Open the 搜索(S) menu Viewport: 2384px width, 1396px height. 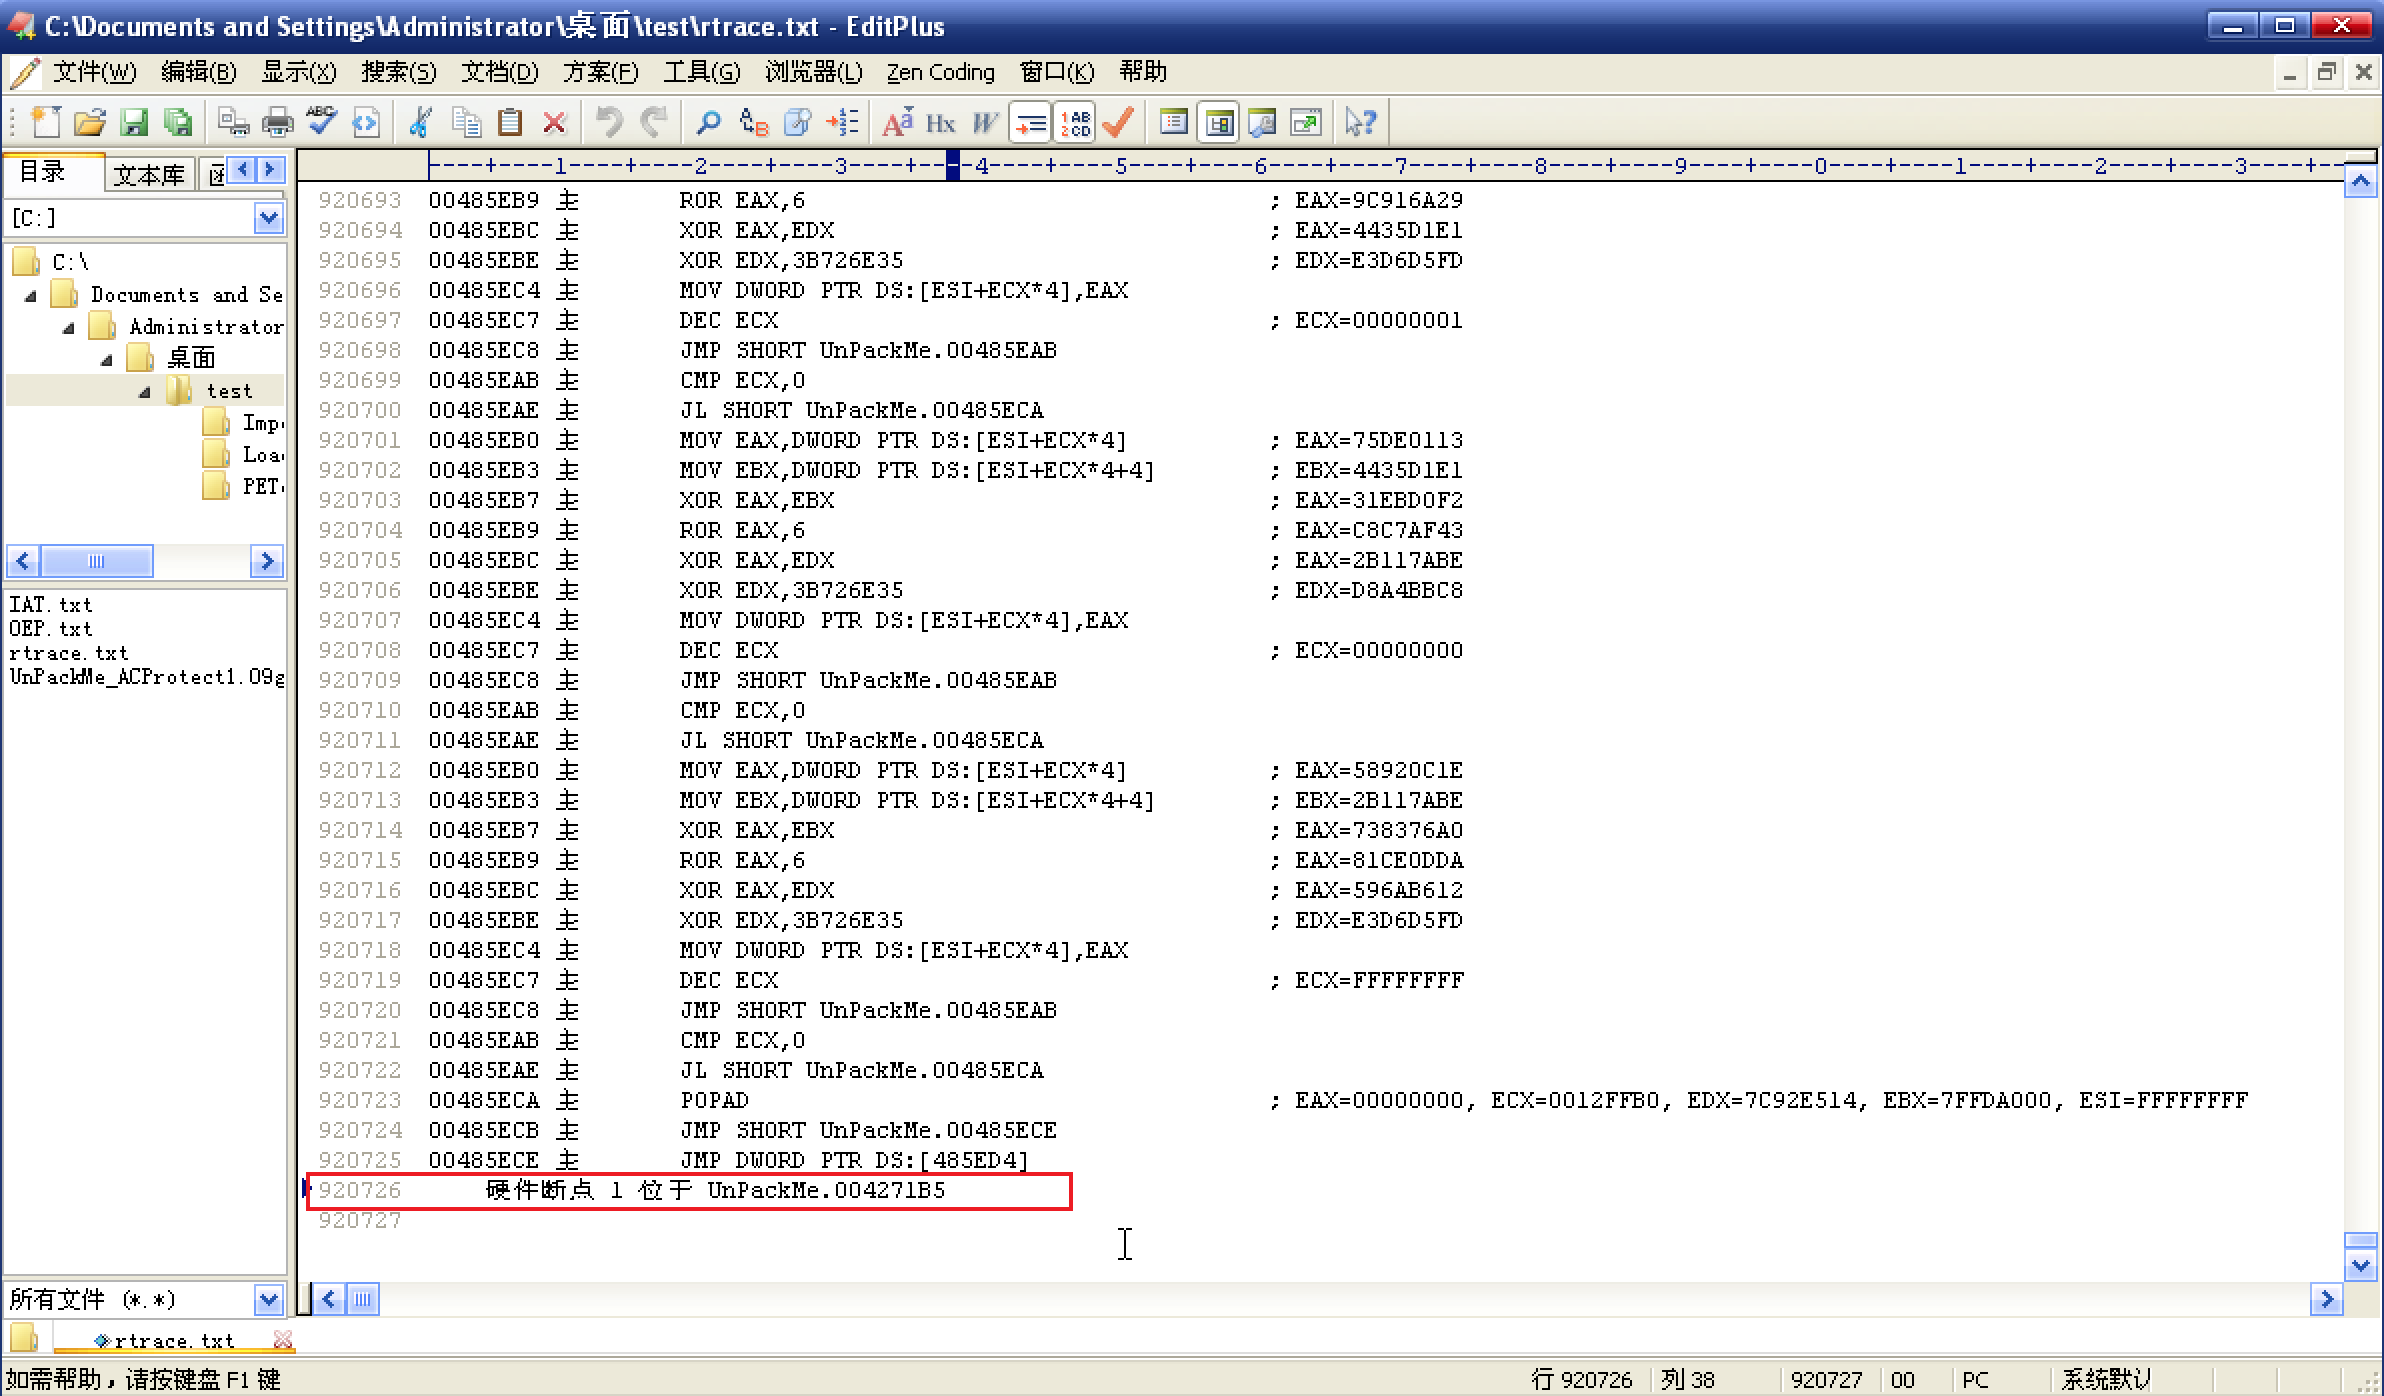[x=398, y=72]
